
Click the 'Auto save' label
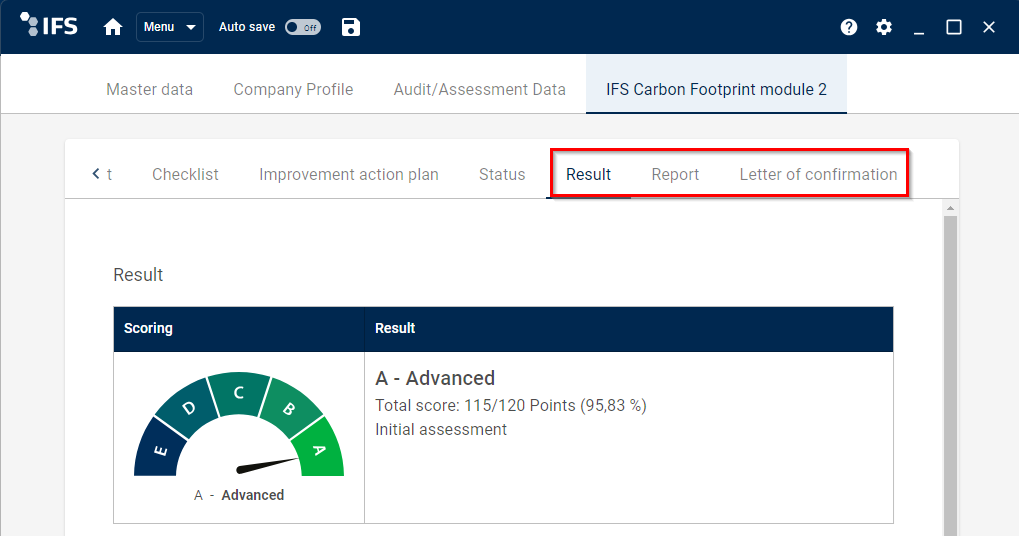pyautogui.click(x=247, y=27)
